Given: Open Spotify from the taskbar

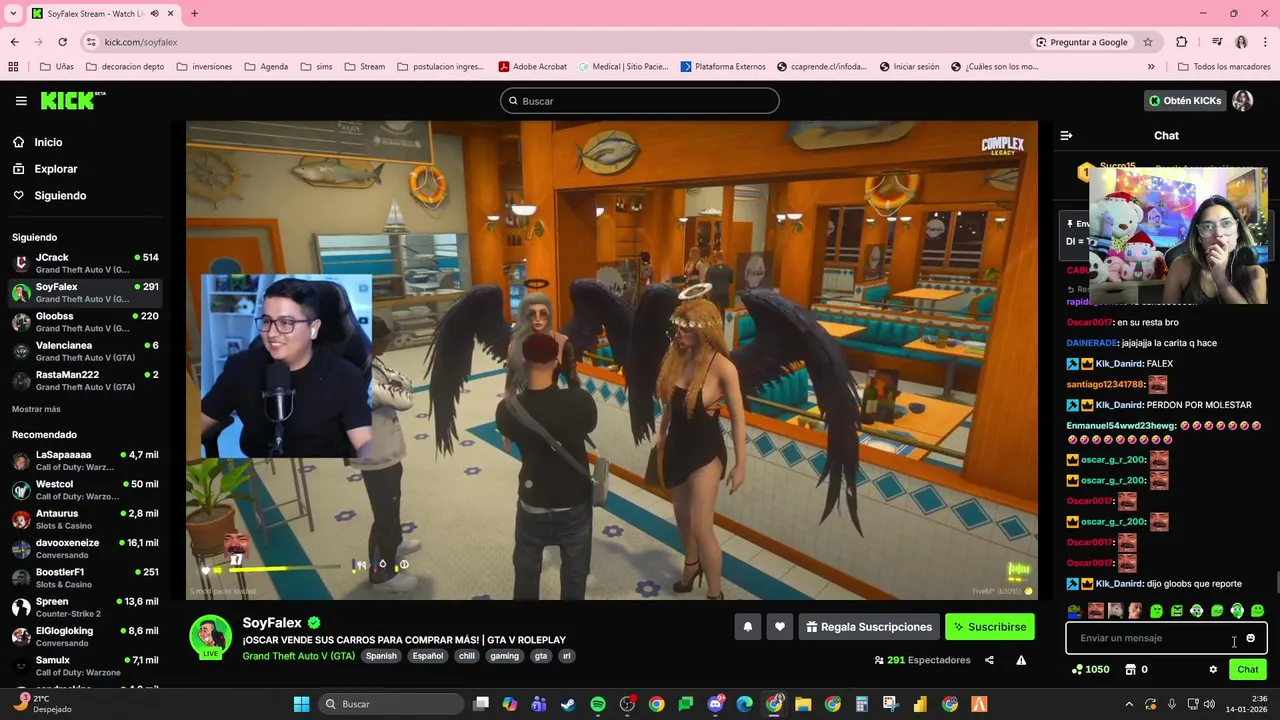Looking at the screenshot, I should click(598, 704).
